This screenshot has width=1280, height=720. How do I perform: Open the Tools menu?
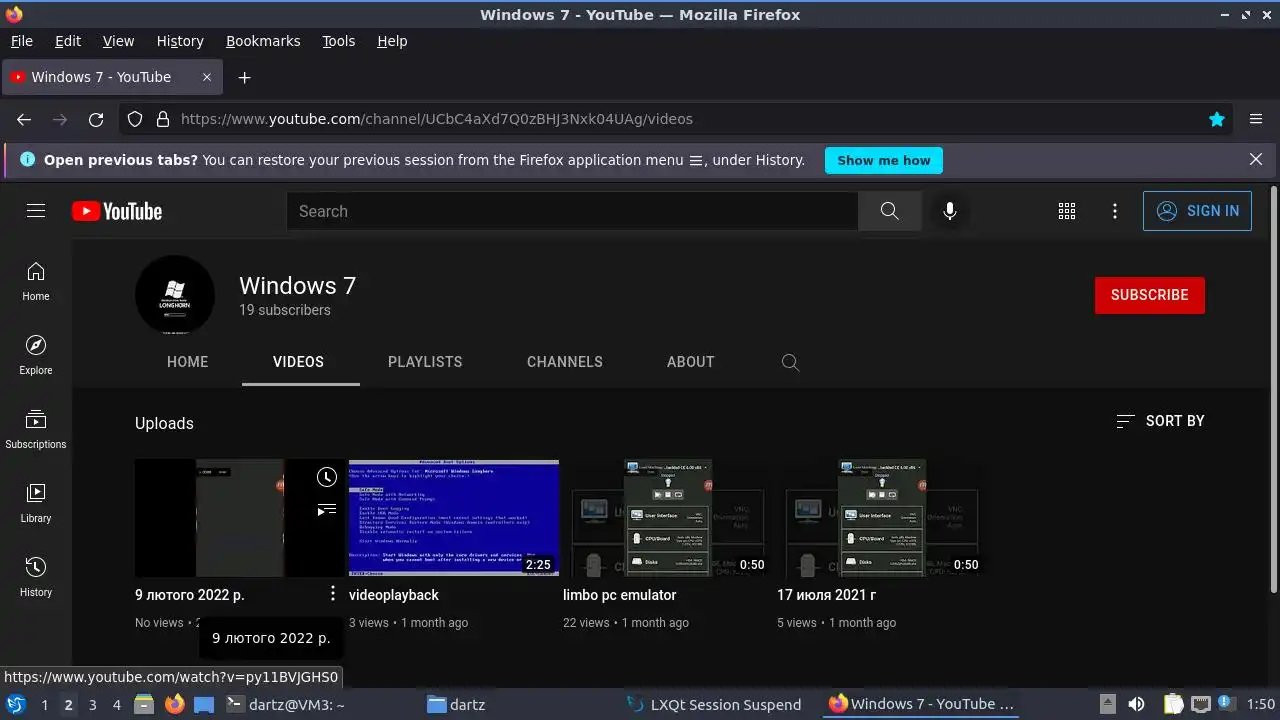point(338,41)
